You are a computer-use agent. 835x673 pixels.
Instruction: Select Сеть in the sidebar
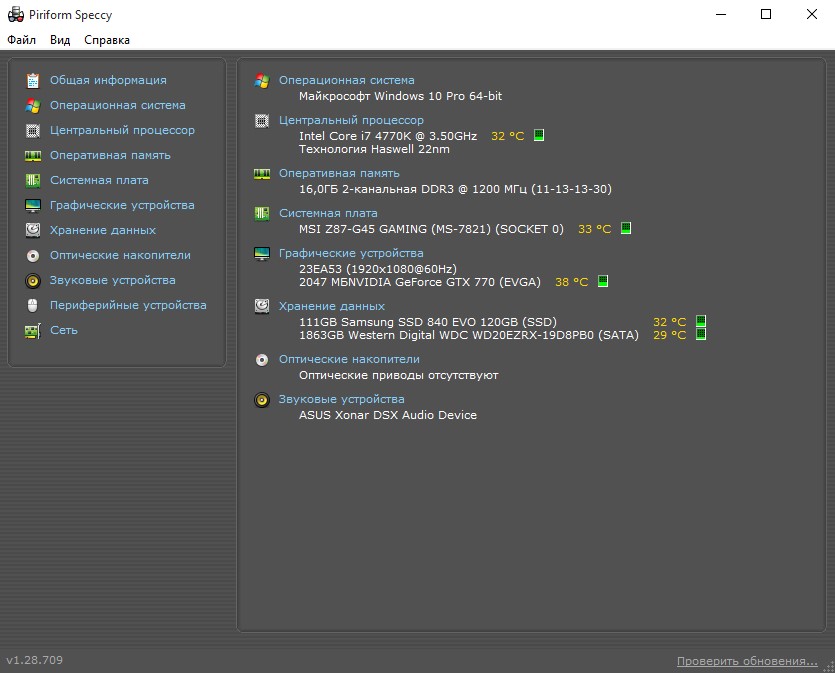(x=64, y=330)
